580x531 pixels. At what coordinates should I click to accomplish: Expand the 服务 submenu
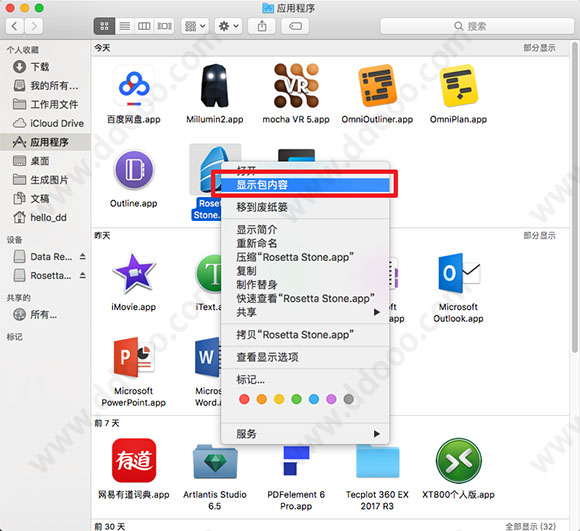click(305, 434)
